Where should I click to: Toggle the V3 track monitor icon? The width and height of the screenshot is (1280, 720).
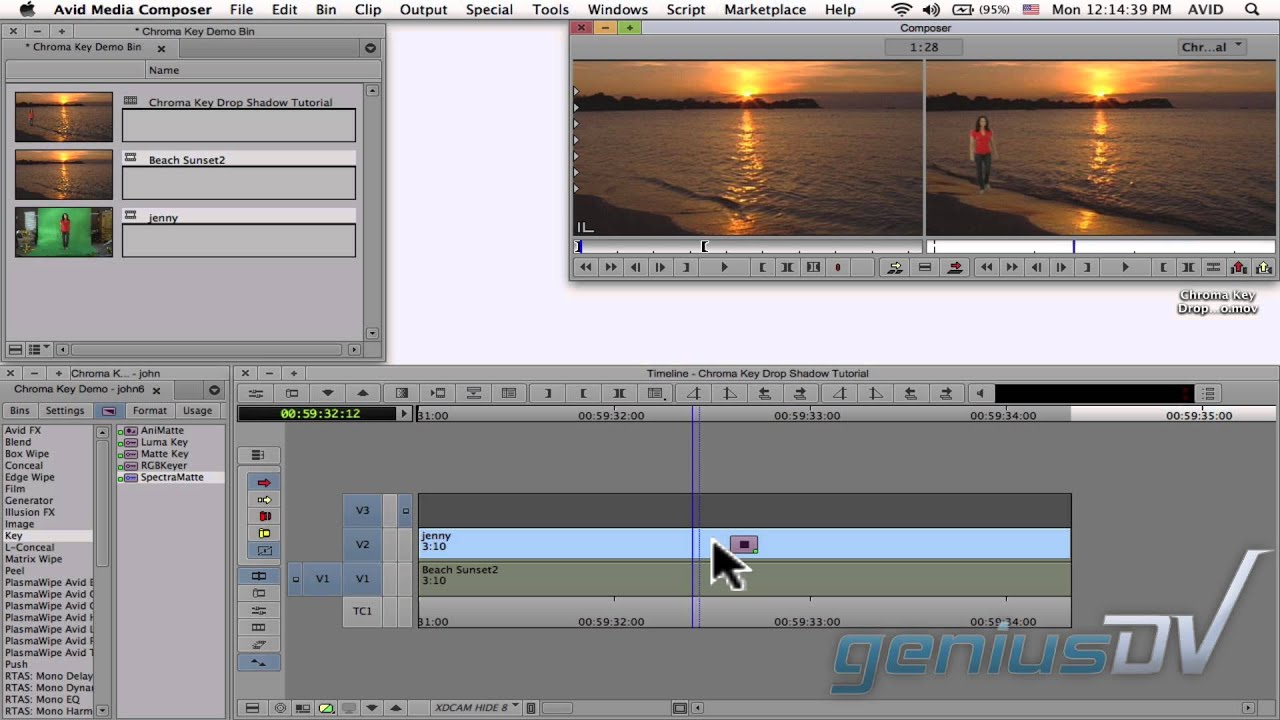[405, 511]
